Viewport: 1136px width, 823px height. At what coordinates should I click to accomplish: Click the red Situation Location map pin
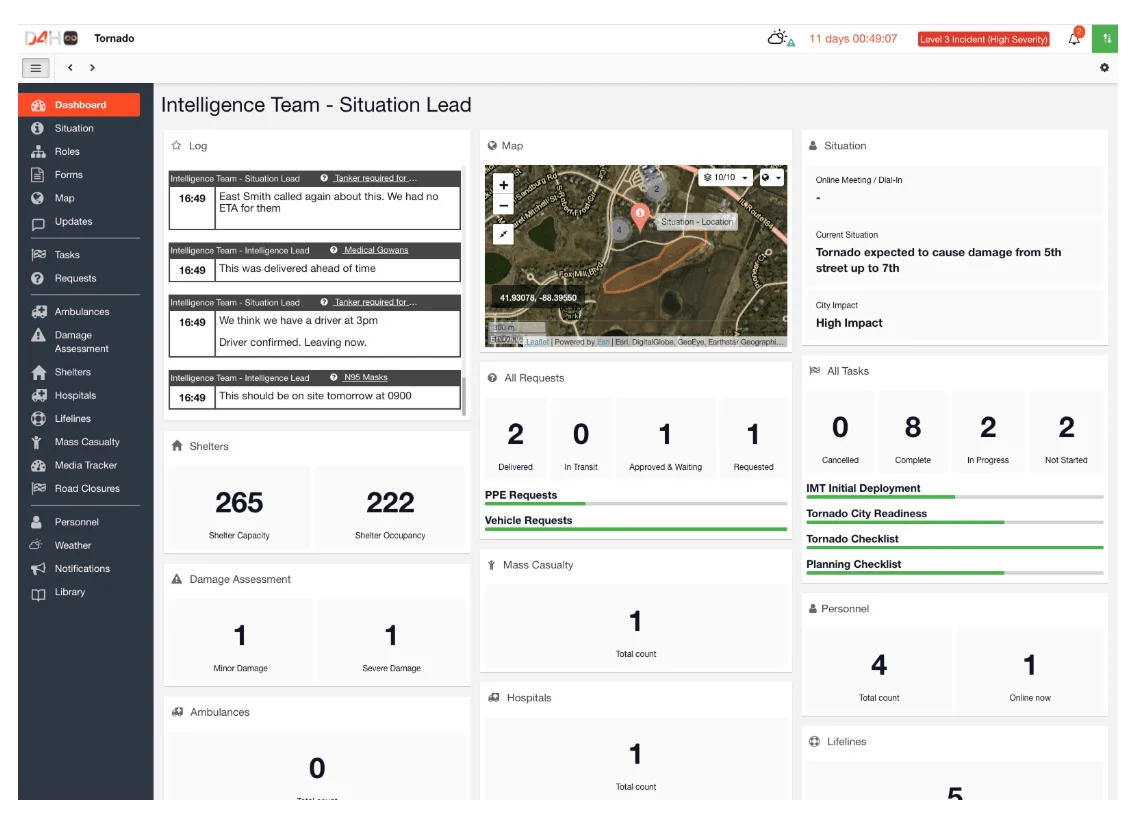[x=640, y=215]
